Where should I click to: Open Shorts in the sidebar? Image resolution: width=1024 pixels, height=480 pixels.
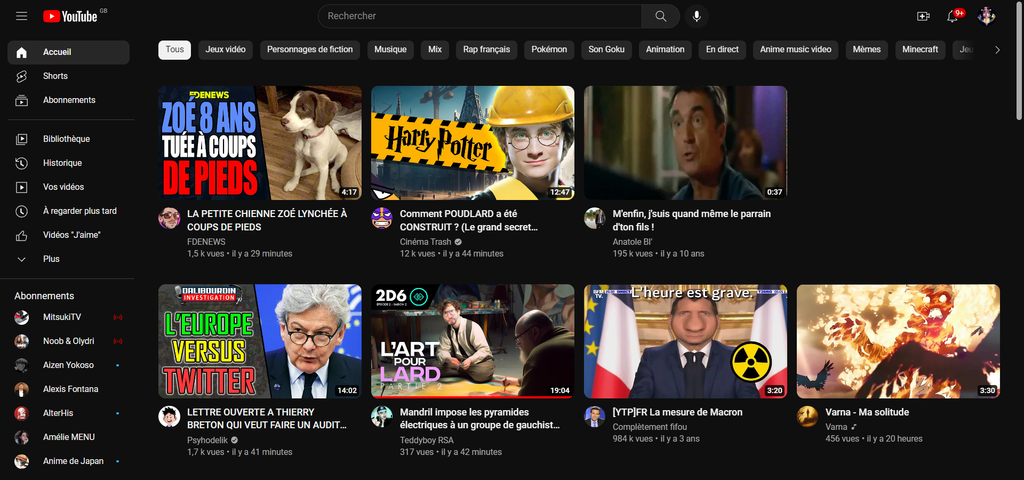click(x=55, y=76)
